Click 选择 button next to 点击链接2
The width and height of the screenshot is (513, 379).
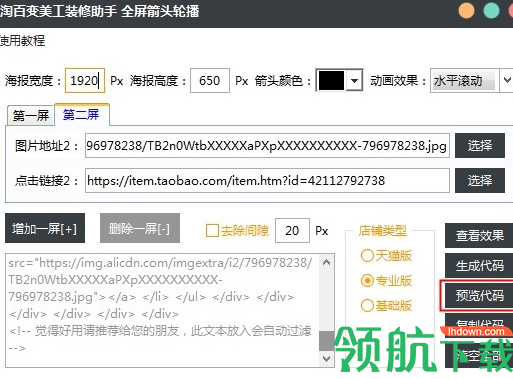coord(480,181)
